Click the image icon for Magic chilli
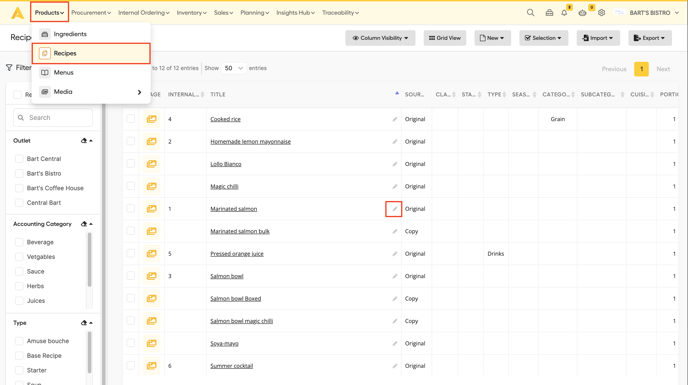Image resolution: width=688 pixels, height=385 pixels. coord(151,186)
